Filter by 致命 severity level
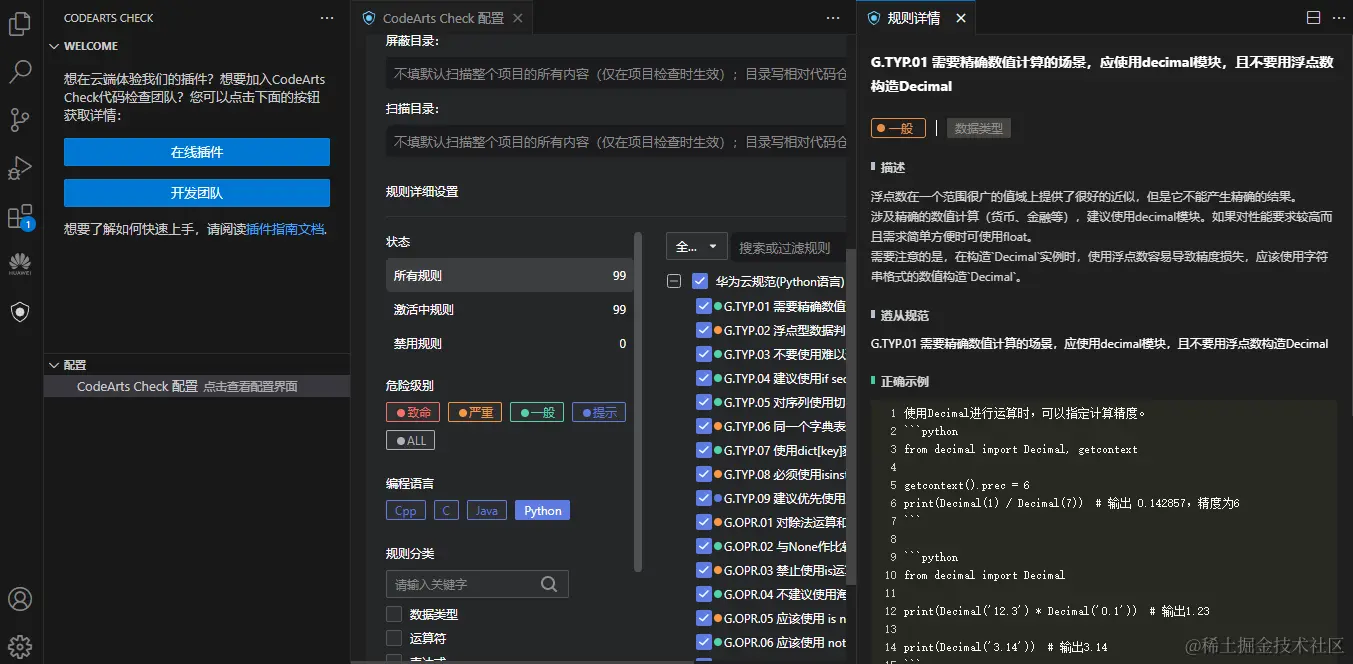This screenshot has height=664, width=1353. [x=413, y=412]
